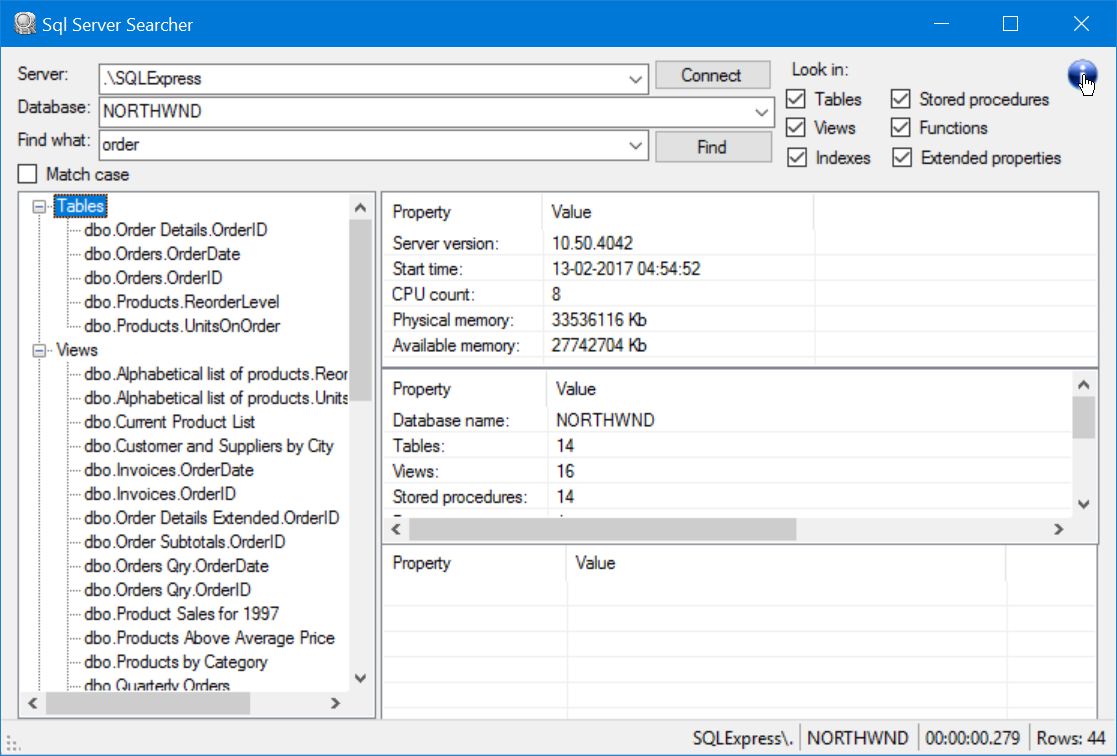Select dbo.Products.UnitsOnOrder
1117x756 pixels.
point(182,326)
